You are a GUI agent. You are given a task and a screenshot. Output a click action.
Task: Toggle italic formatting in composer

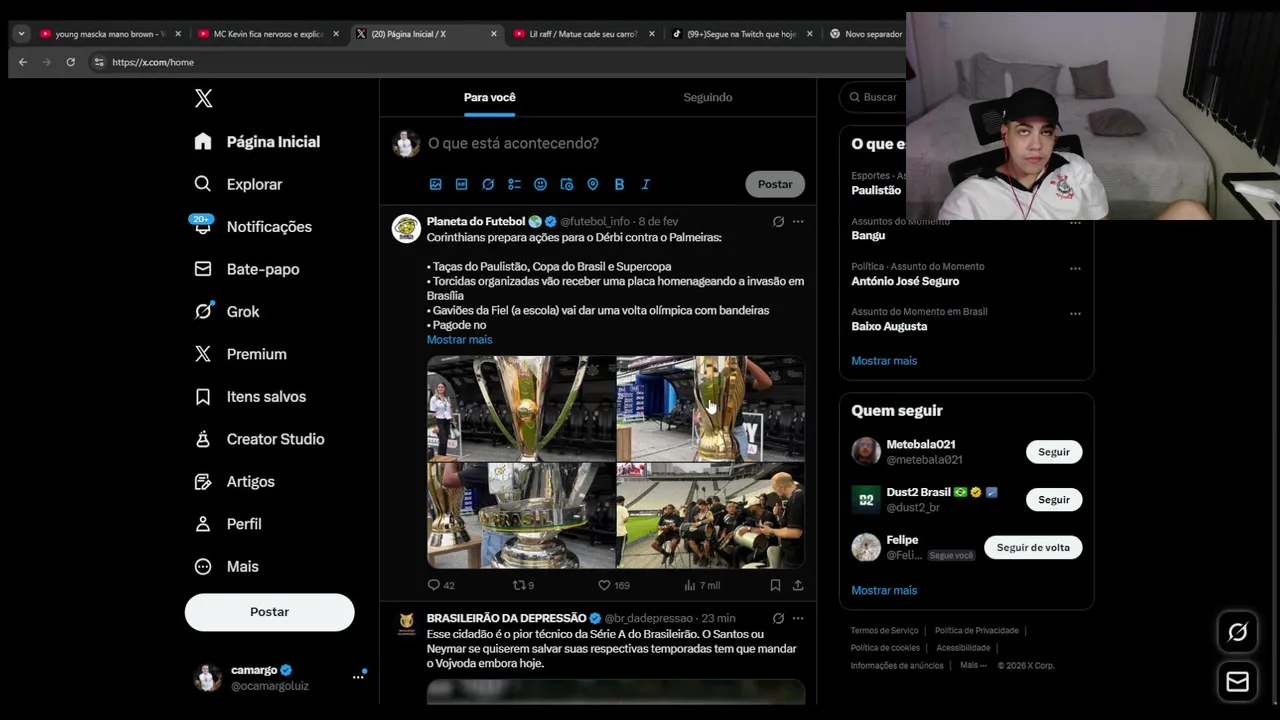click(645, 184)
